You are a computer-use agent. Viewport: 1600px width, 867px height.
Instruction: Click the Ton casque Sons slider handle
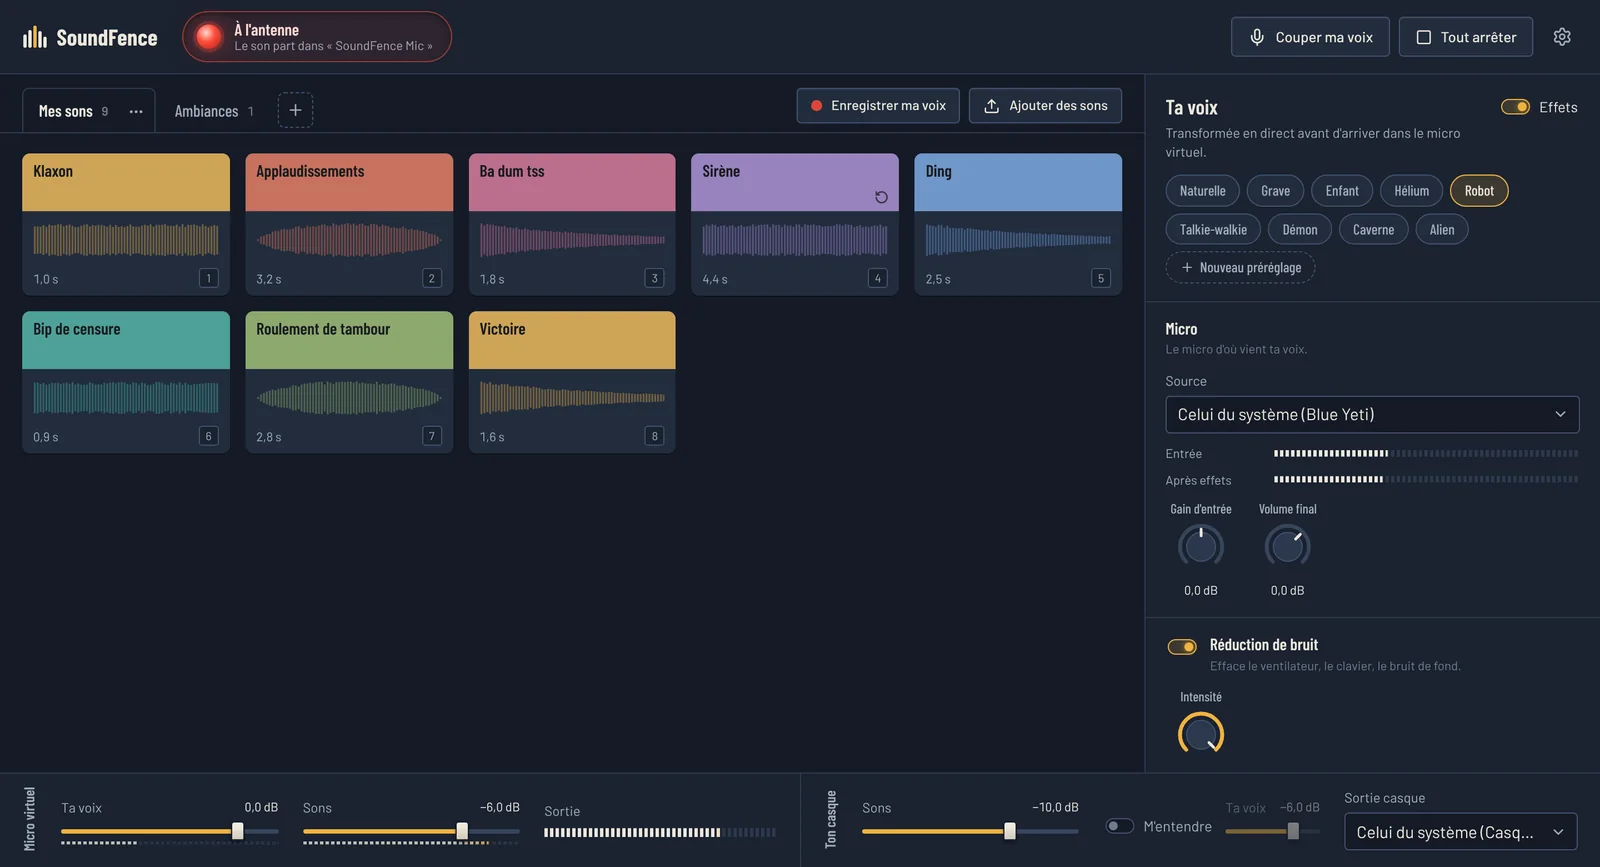1010,831
